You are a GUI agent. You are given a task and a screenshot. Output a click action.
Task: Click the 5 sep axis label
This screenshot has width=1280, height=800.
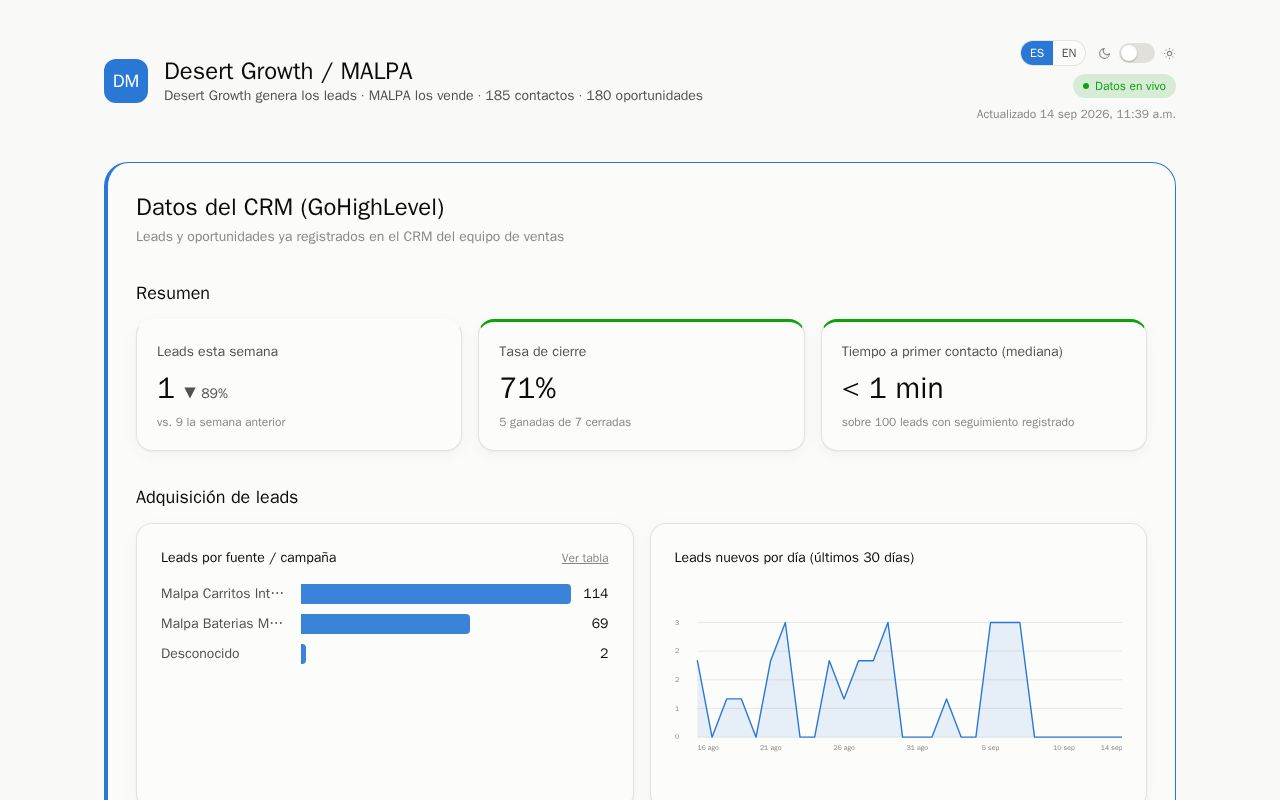990,748
